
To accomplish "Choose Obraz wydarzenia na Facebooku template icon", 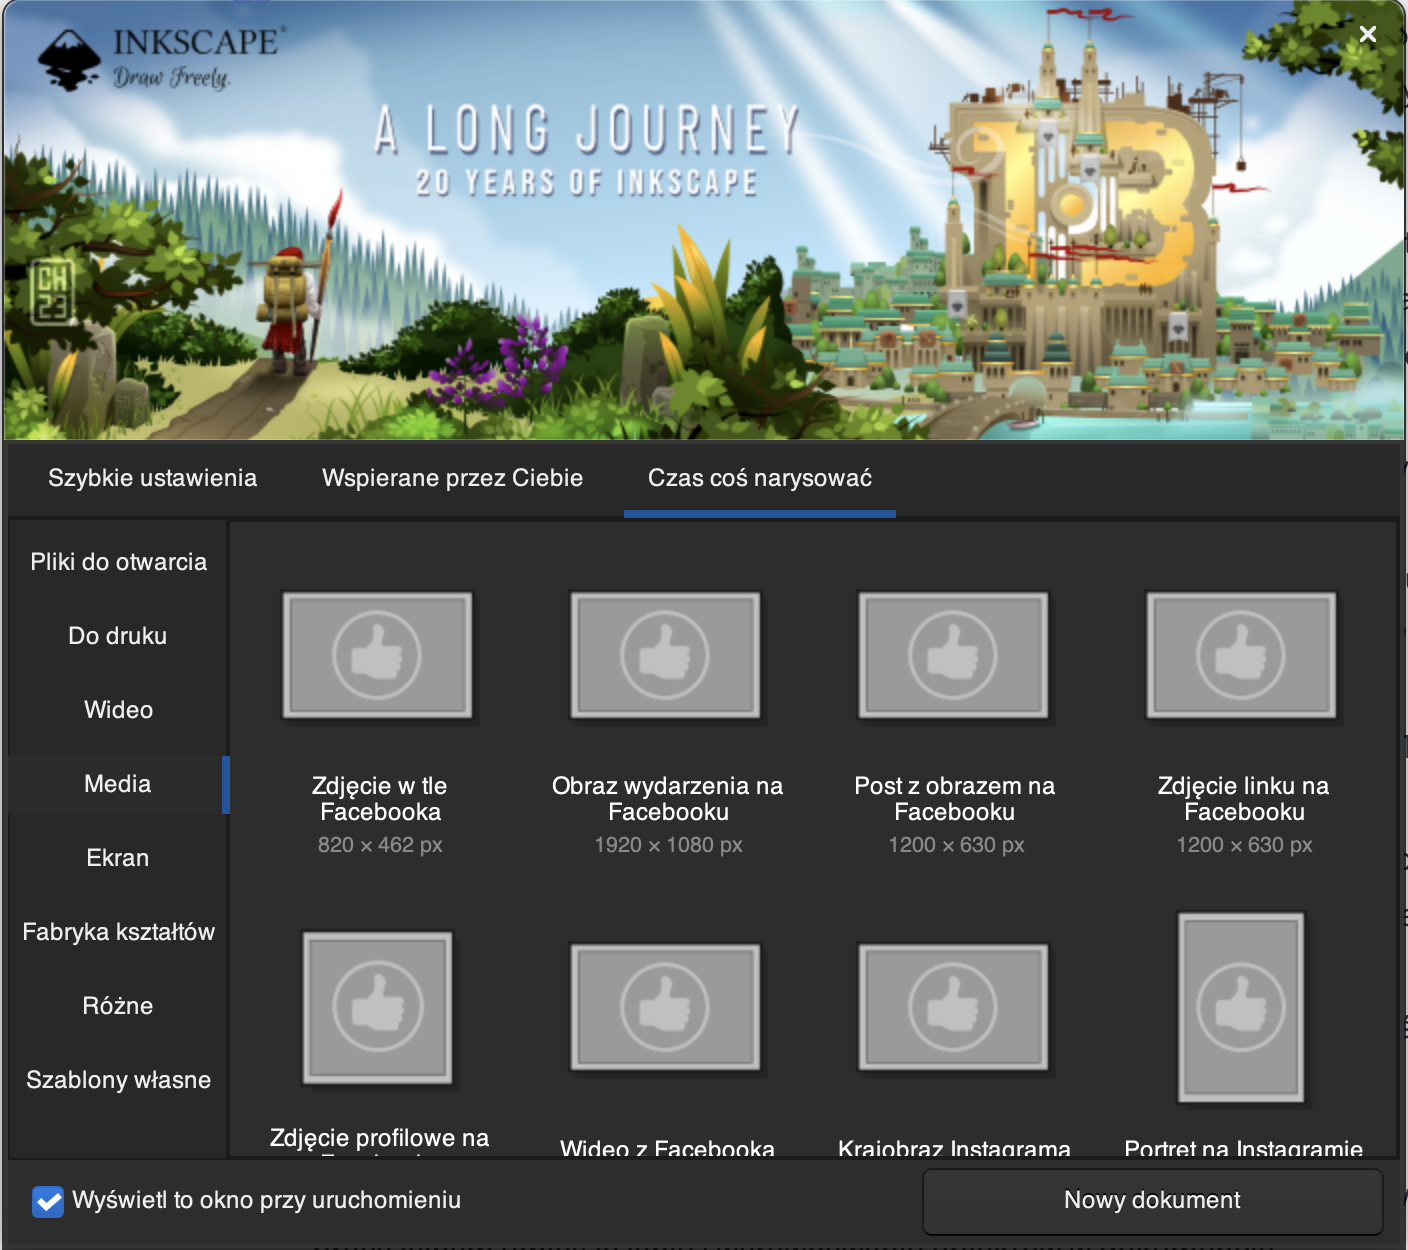I will coord(665,655).
